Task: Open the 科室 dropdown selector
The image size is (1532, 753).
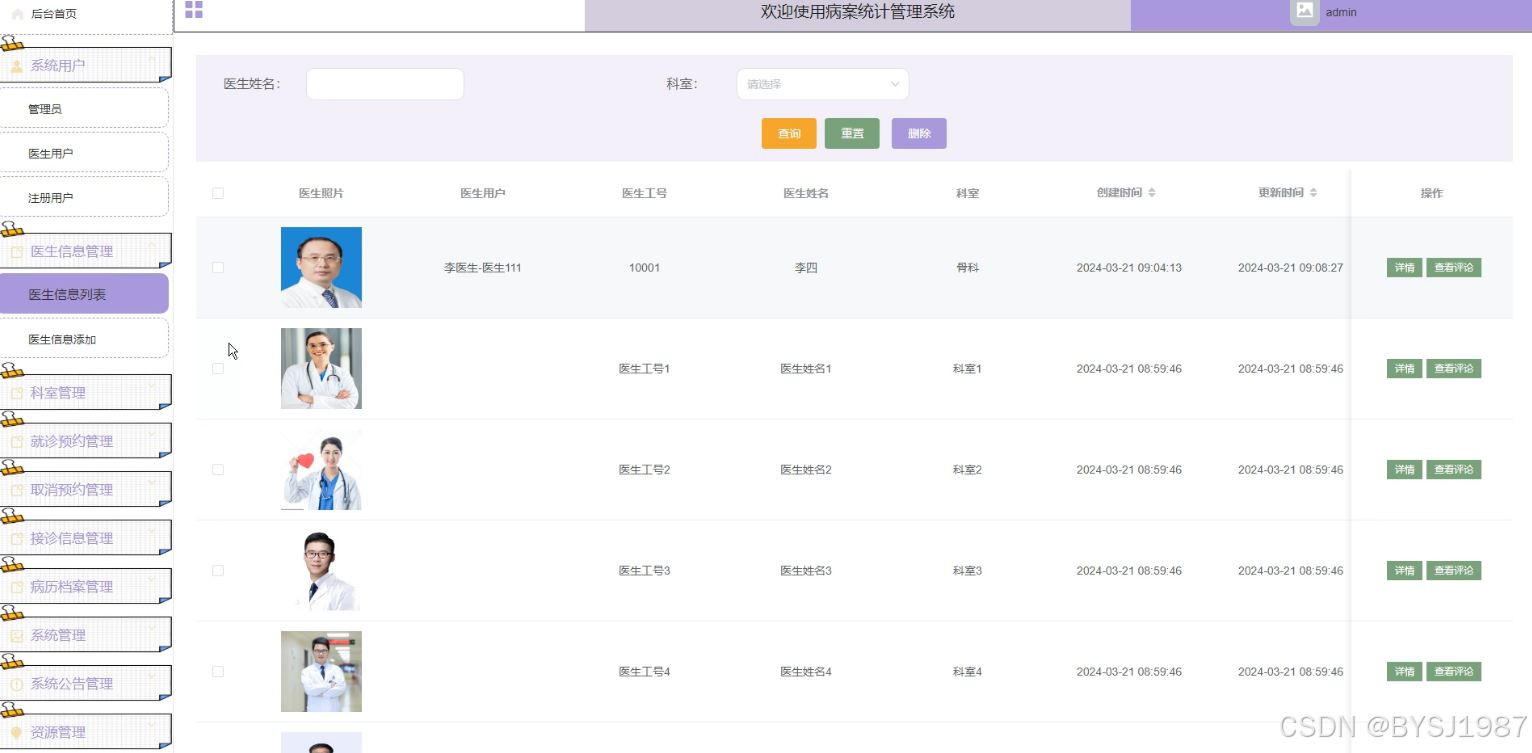Action: click(x=823, y=84)
